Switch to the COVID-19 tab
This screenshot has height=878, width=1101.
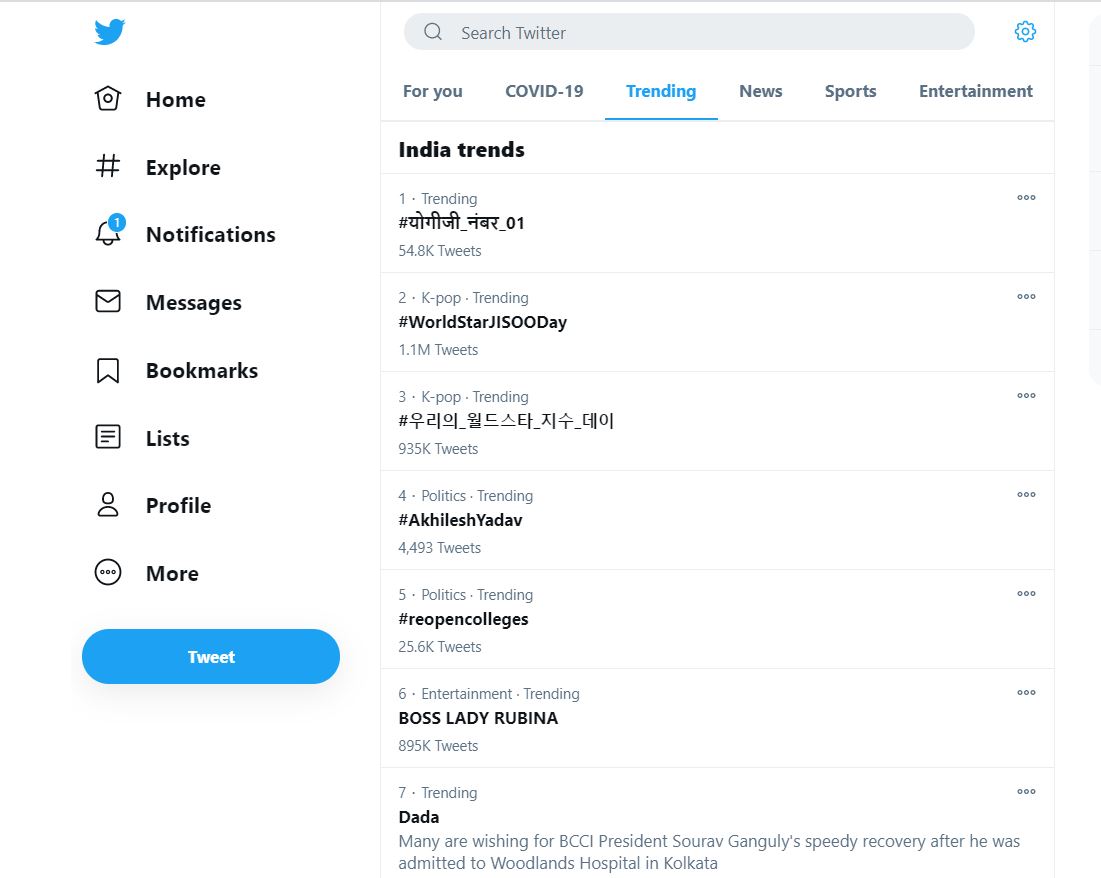544,91
